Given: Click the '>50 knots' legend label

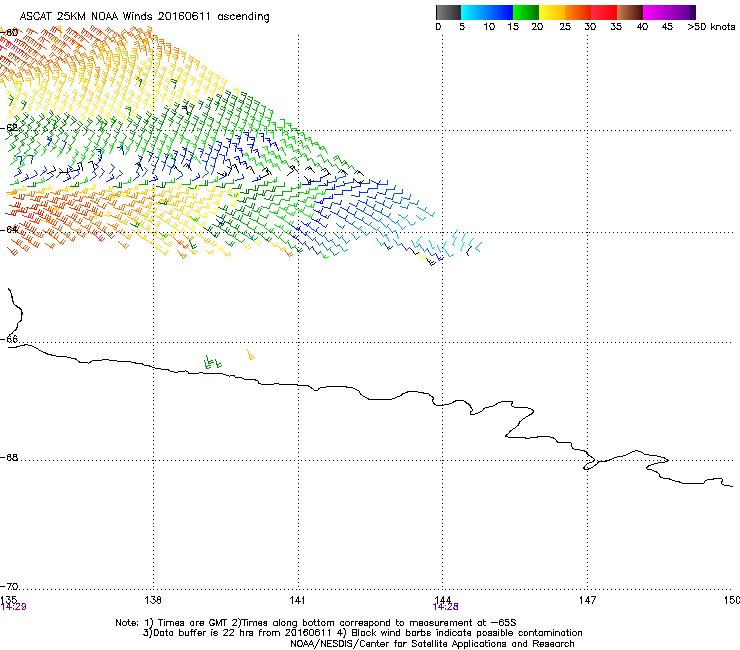Looking at the screenshot, I should click(x=711, y=27).
